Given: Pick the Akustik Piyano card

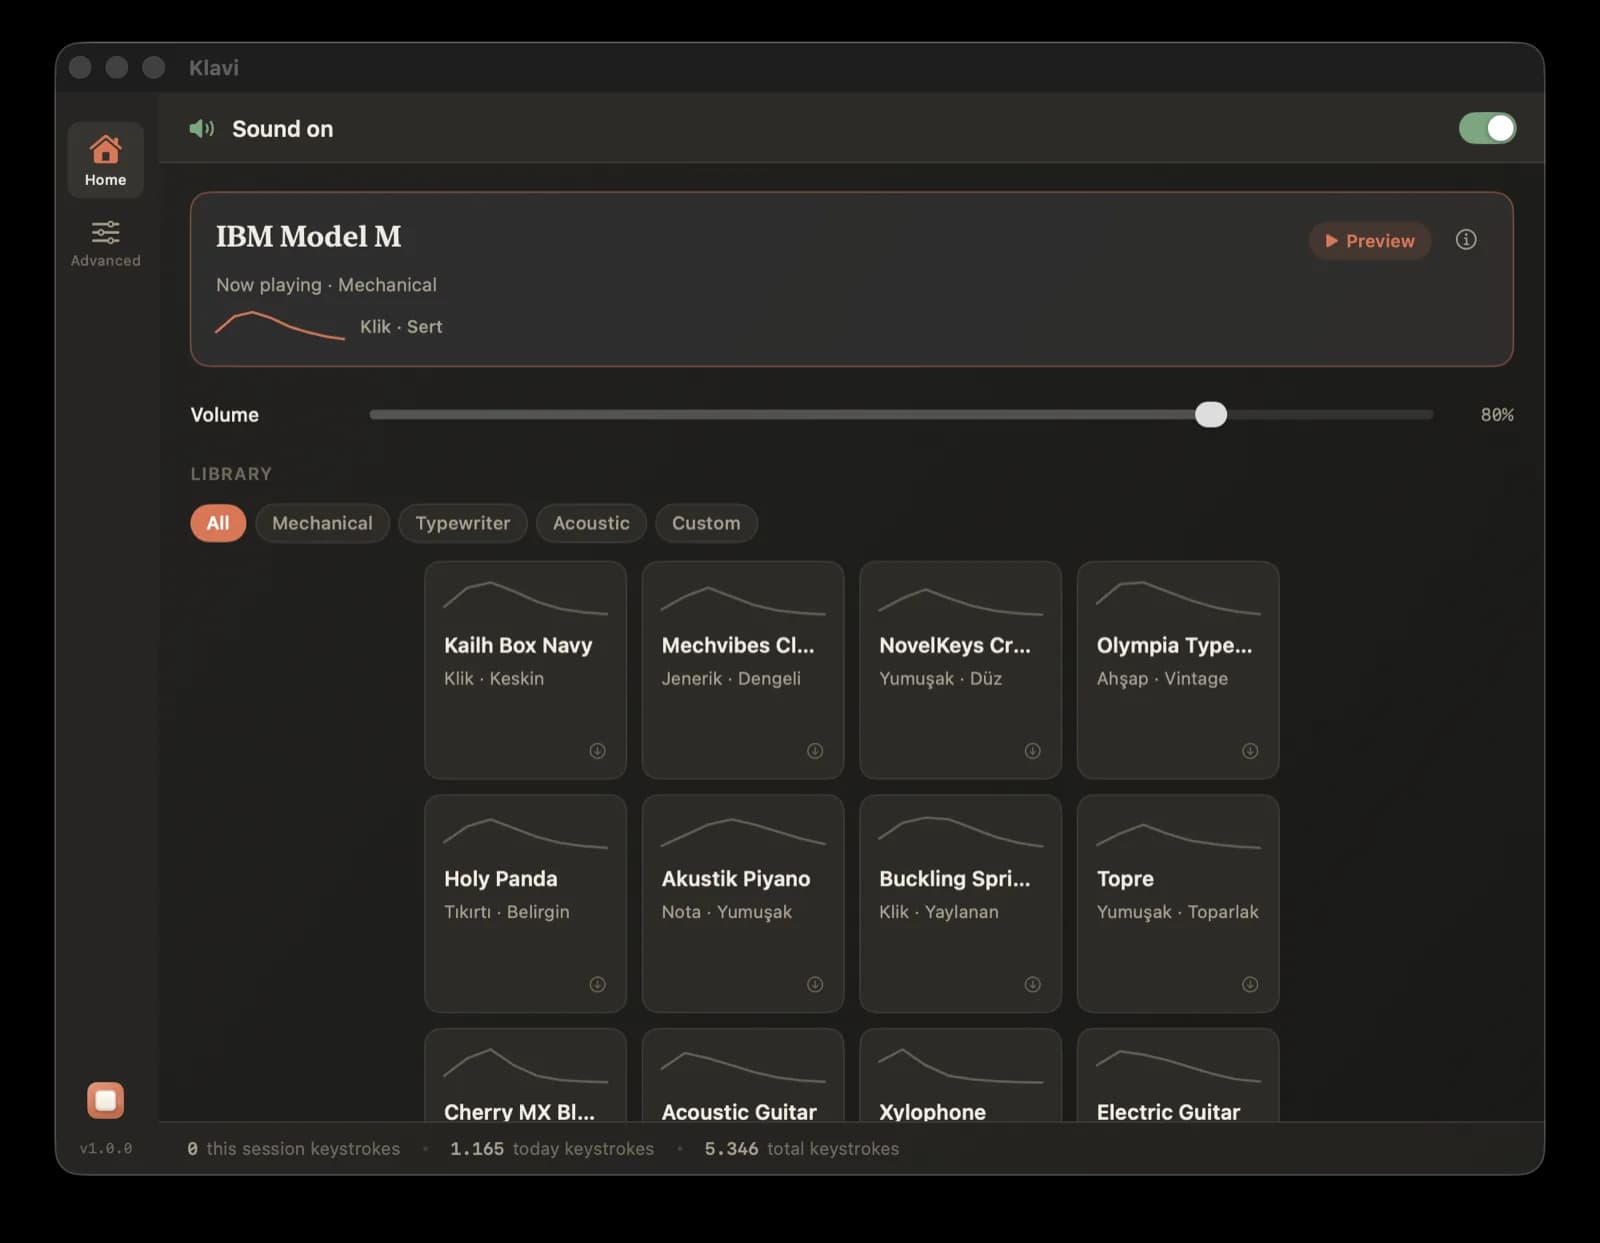Looking at the screenshot, I should (743, 904).
